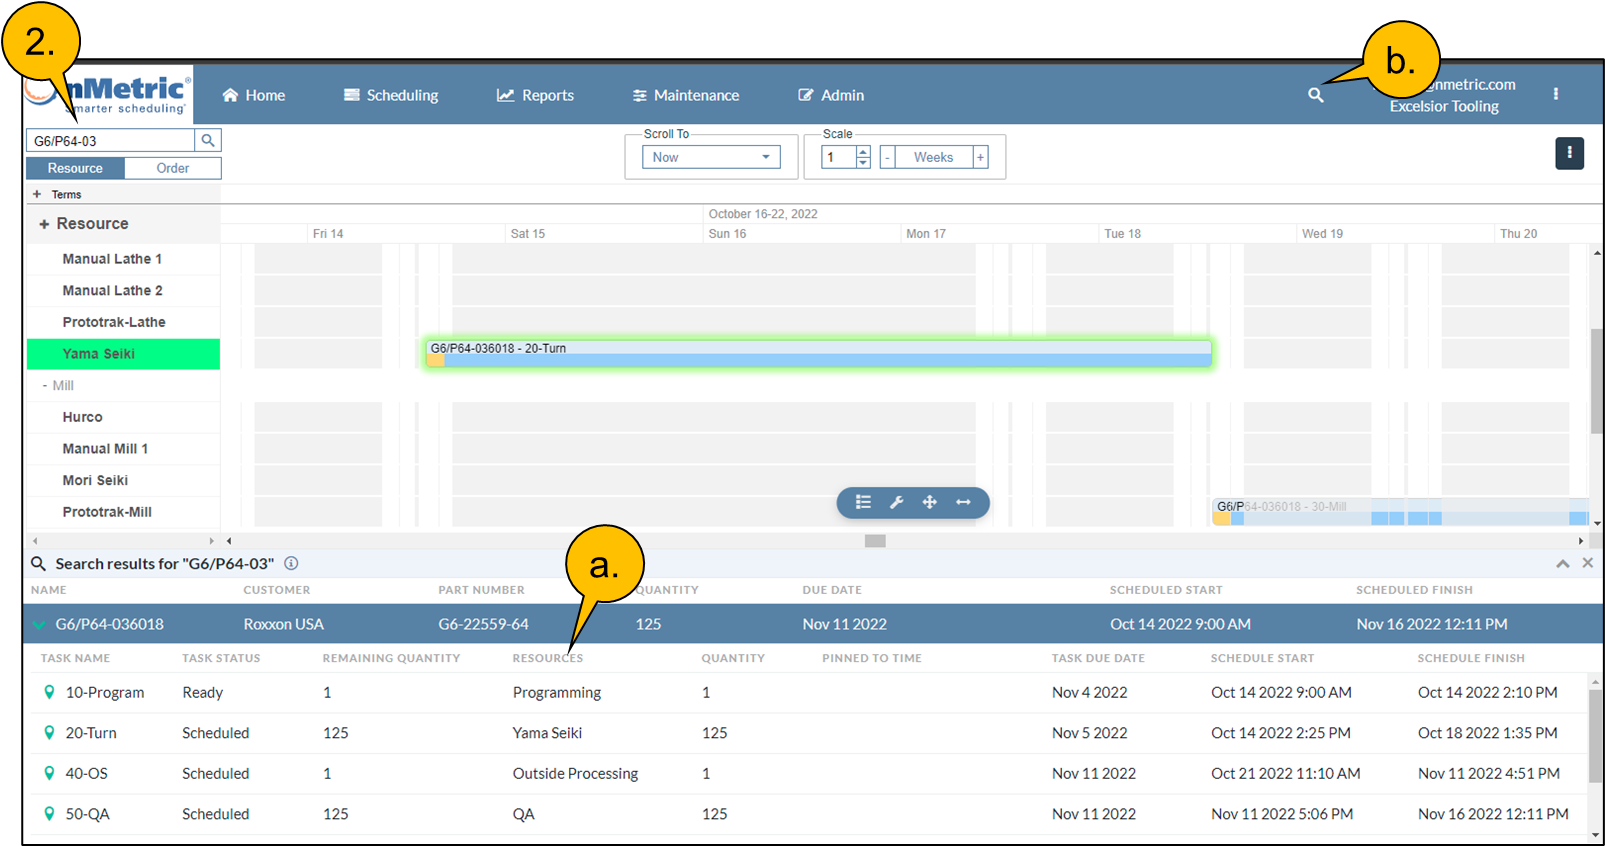1605x846 pixels.
Task: Click the 50-QA task name
Action: point(88,814)
